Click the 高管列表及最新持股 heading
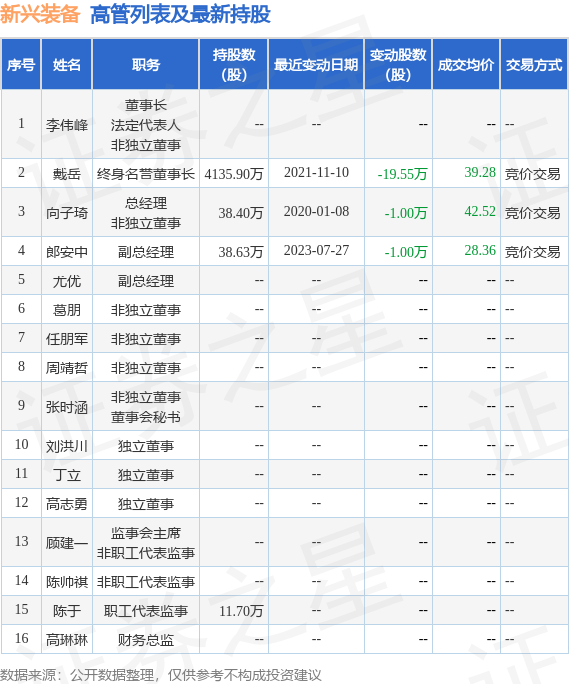569x684 pixels. point(180,14)
